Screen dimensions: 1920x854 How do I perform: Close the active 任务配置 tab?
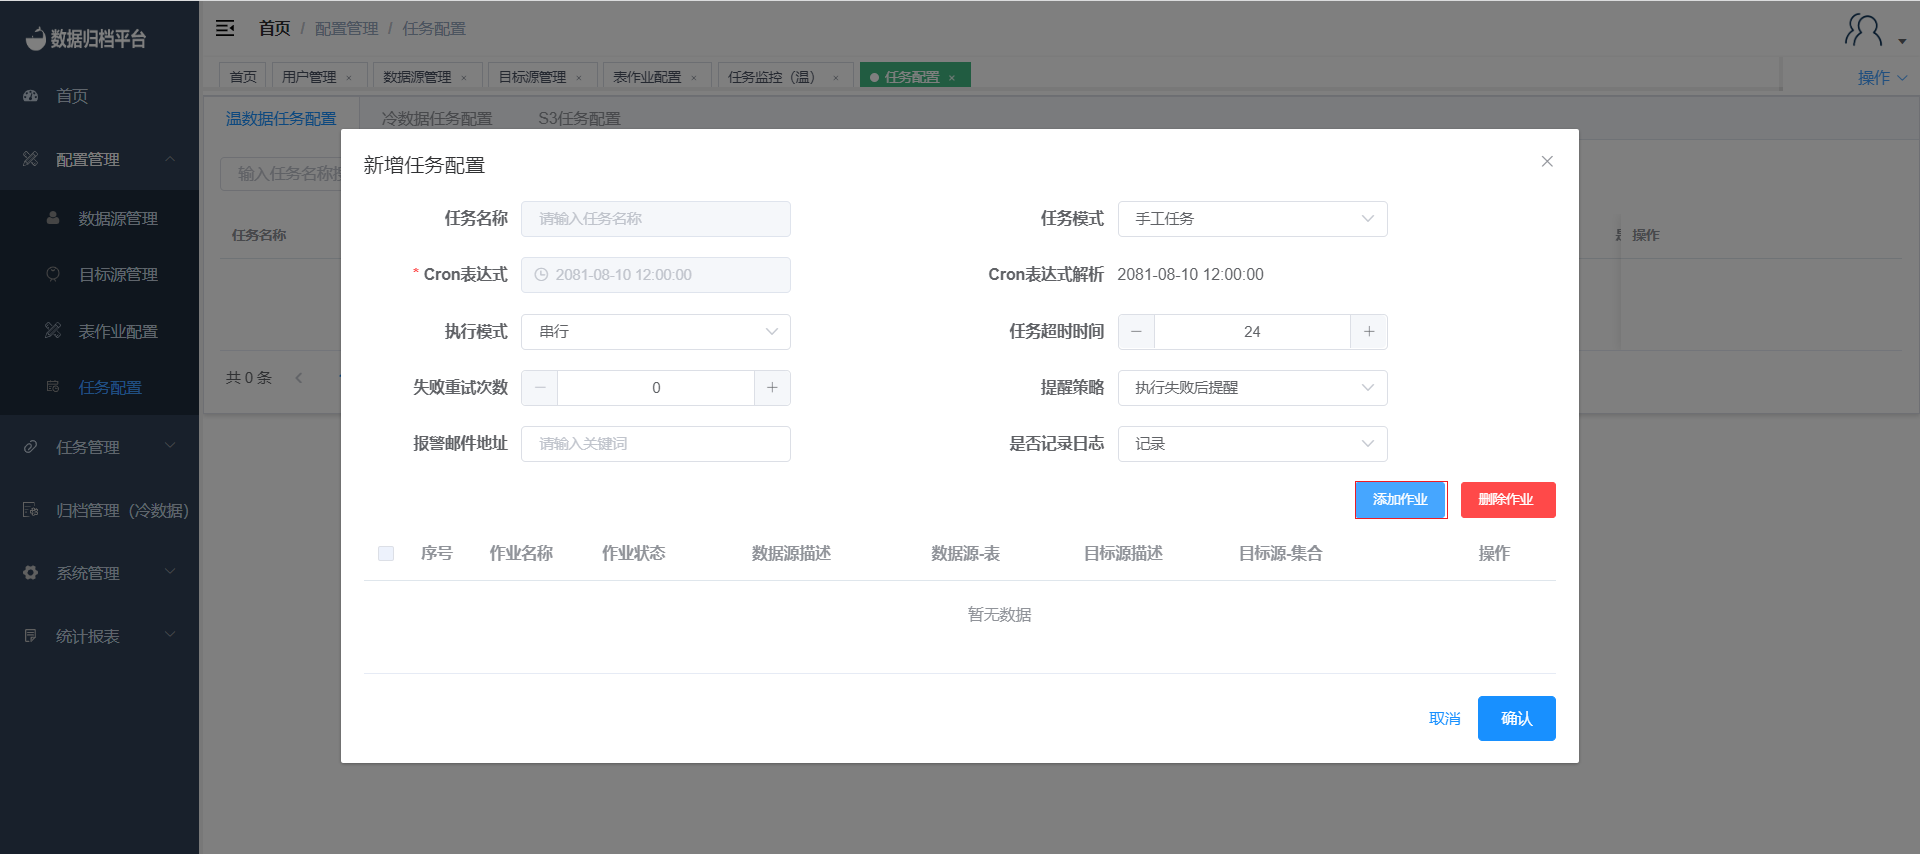[952, 78]
